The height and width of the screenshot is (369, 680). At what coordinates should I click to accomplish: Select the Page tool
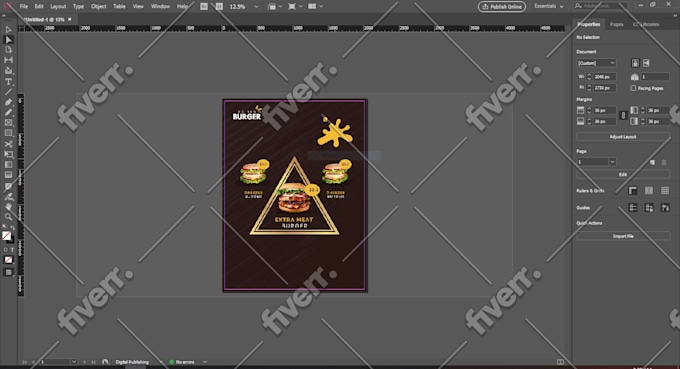click(x=8, y=50)
